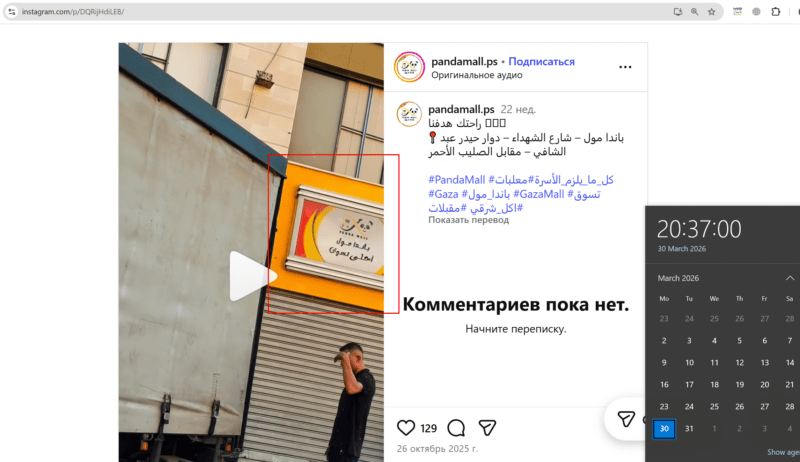This screenshot has height=462, width=800.
Task: Click the floating send message button
Action: (x=626, y=419)
